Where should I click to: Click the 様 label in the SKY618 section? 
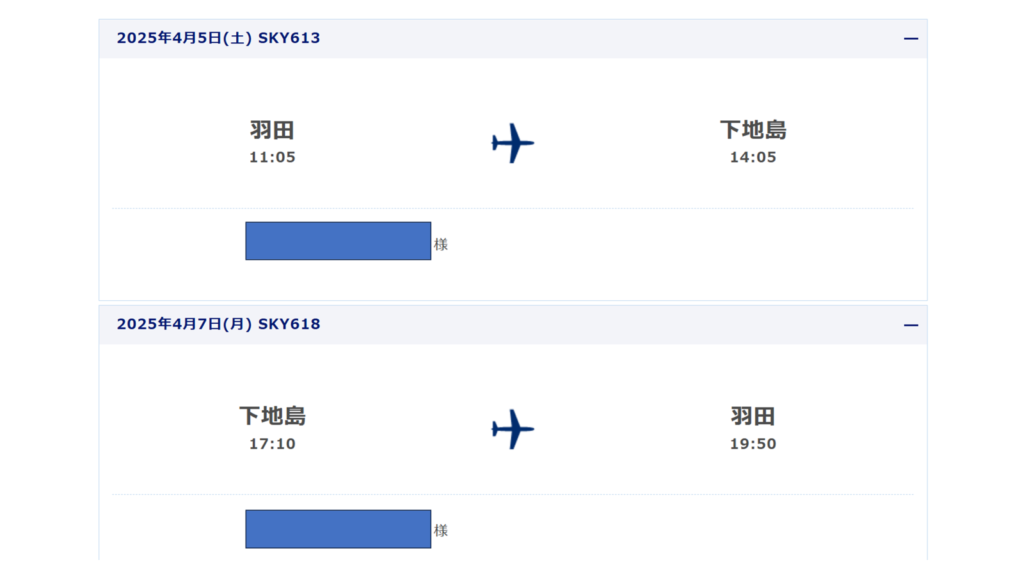[x=441, y=530]
